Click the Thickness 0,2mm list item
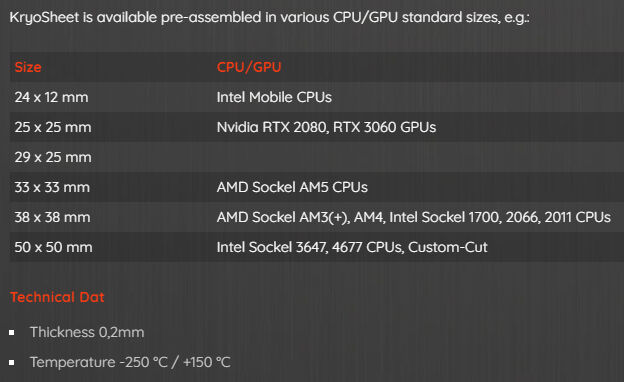Viewport: 624px width, 382px height. pyautogui.click(x=87, y=332)
